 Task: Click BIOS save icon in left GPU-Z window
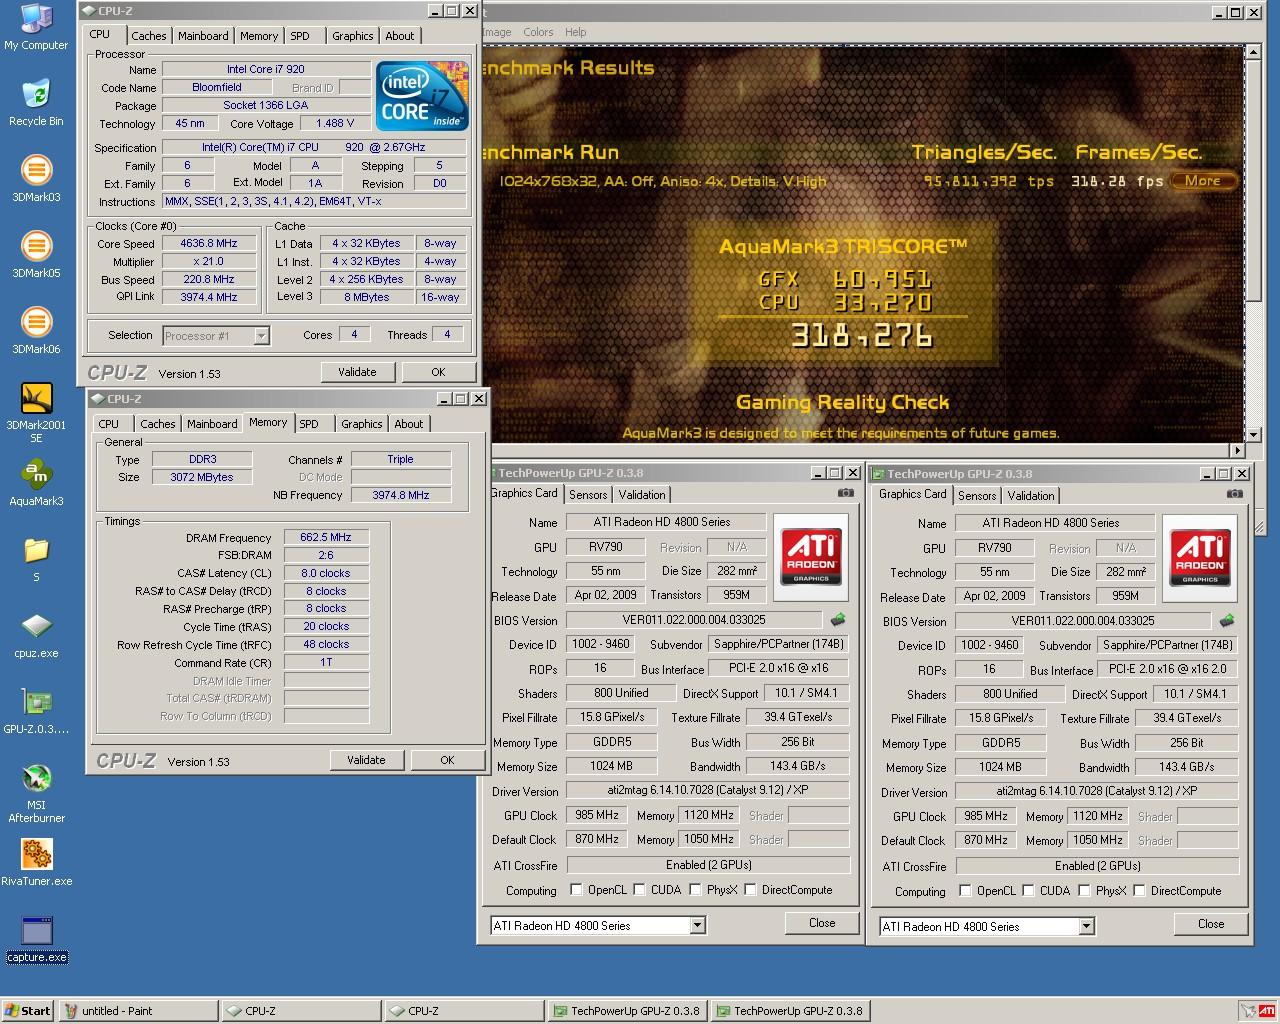(838, 620)
